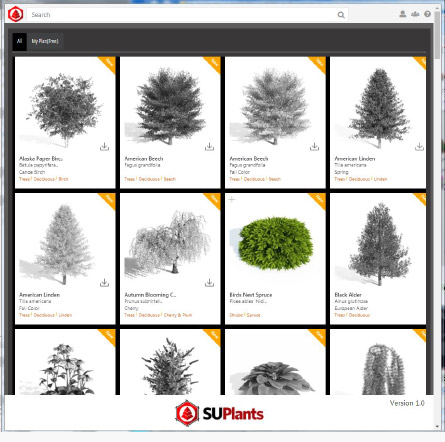The height and width of the screenshot is (442, 445).
Task: Select the green Birds Nest Spruce thumbnail
Action: 275,243
